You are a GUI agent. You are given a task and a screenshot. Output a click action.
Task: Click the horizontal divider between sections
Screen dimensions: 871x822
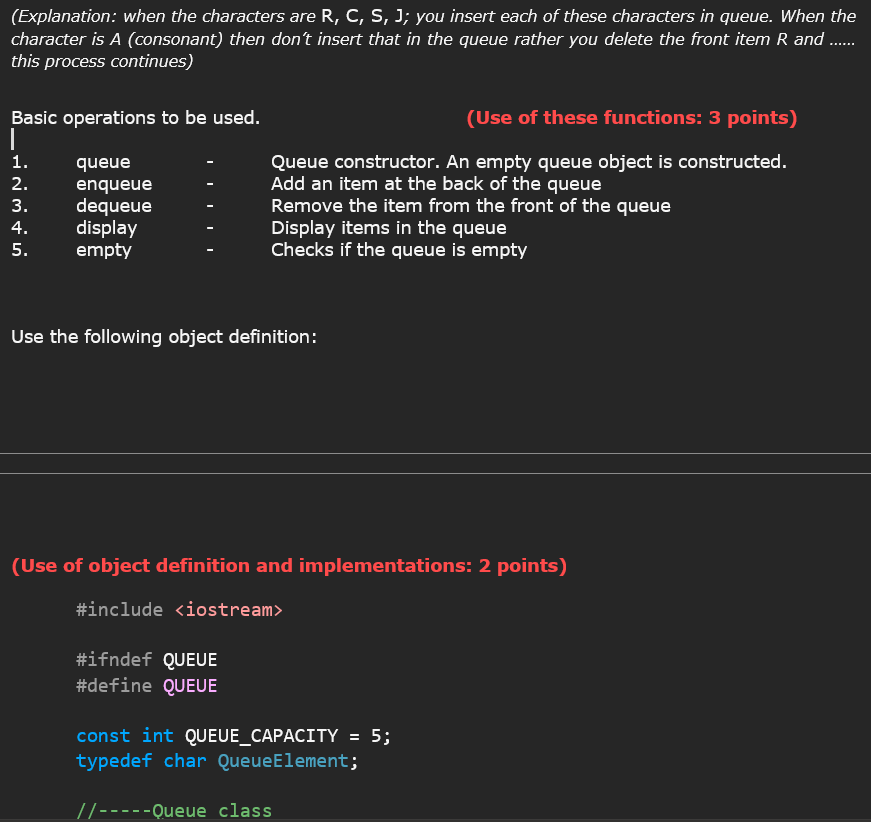pos(435,463)
